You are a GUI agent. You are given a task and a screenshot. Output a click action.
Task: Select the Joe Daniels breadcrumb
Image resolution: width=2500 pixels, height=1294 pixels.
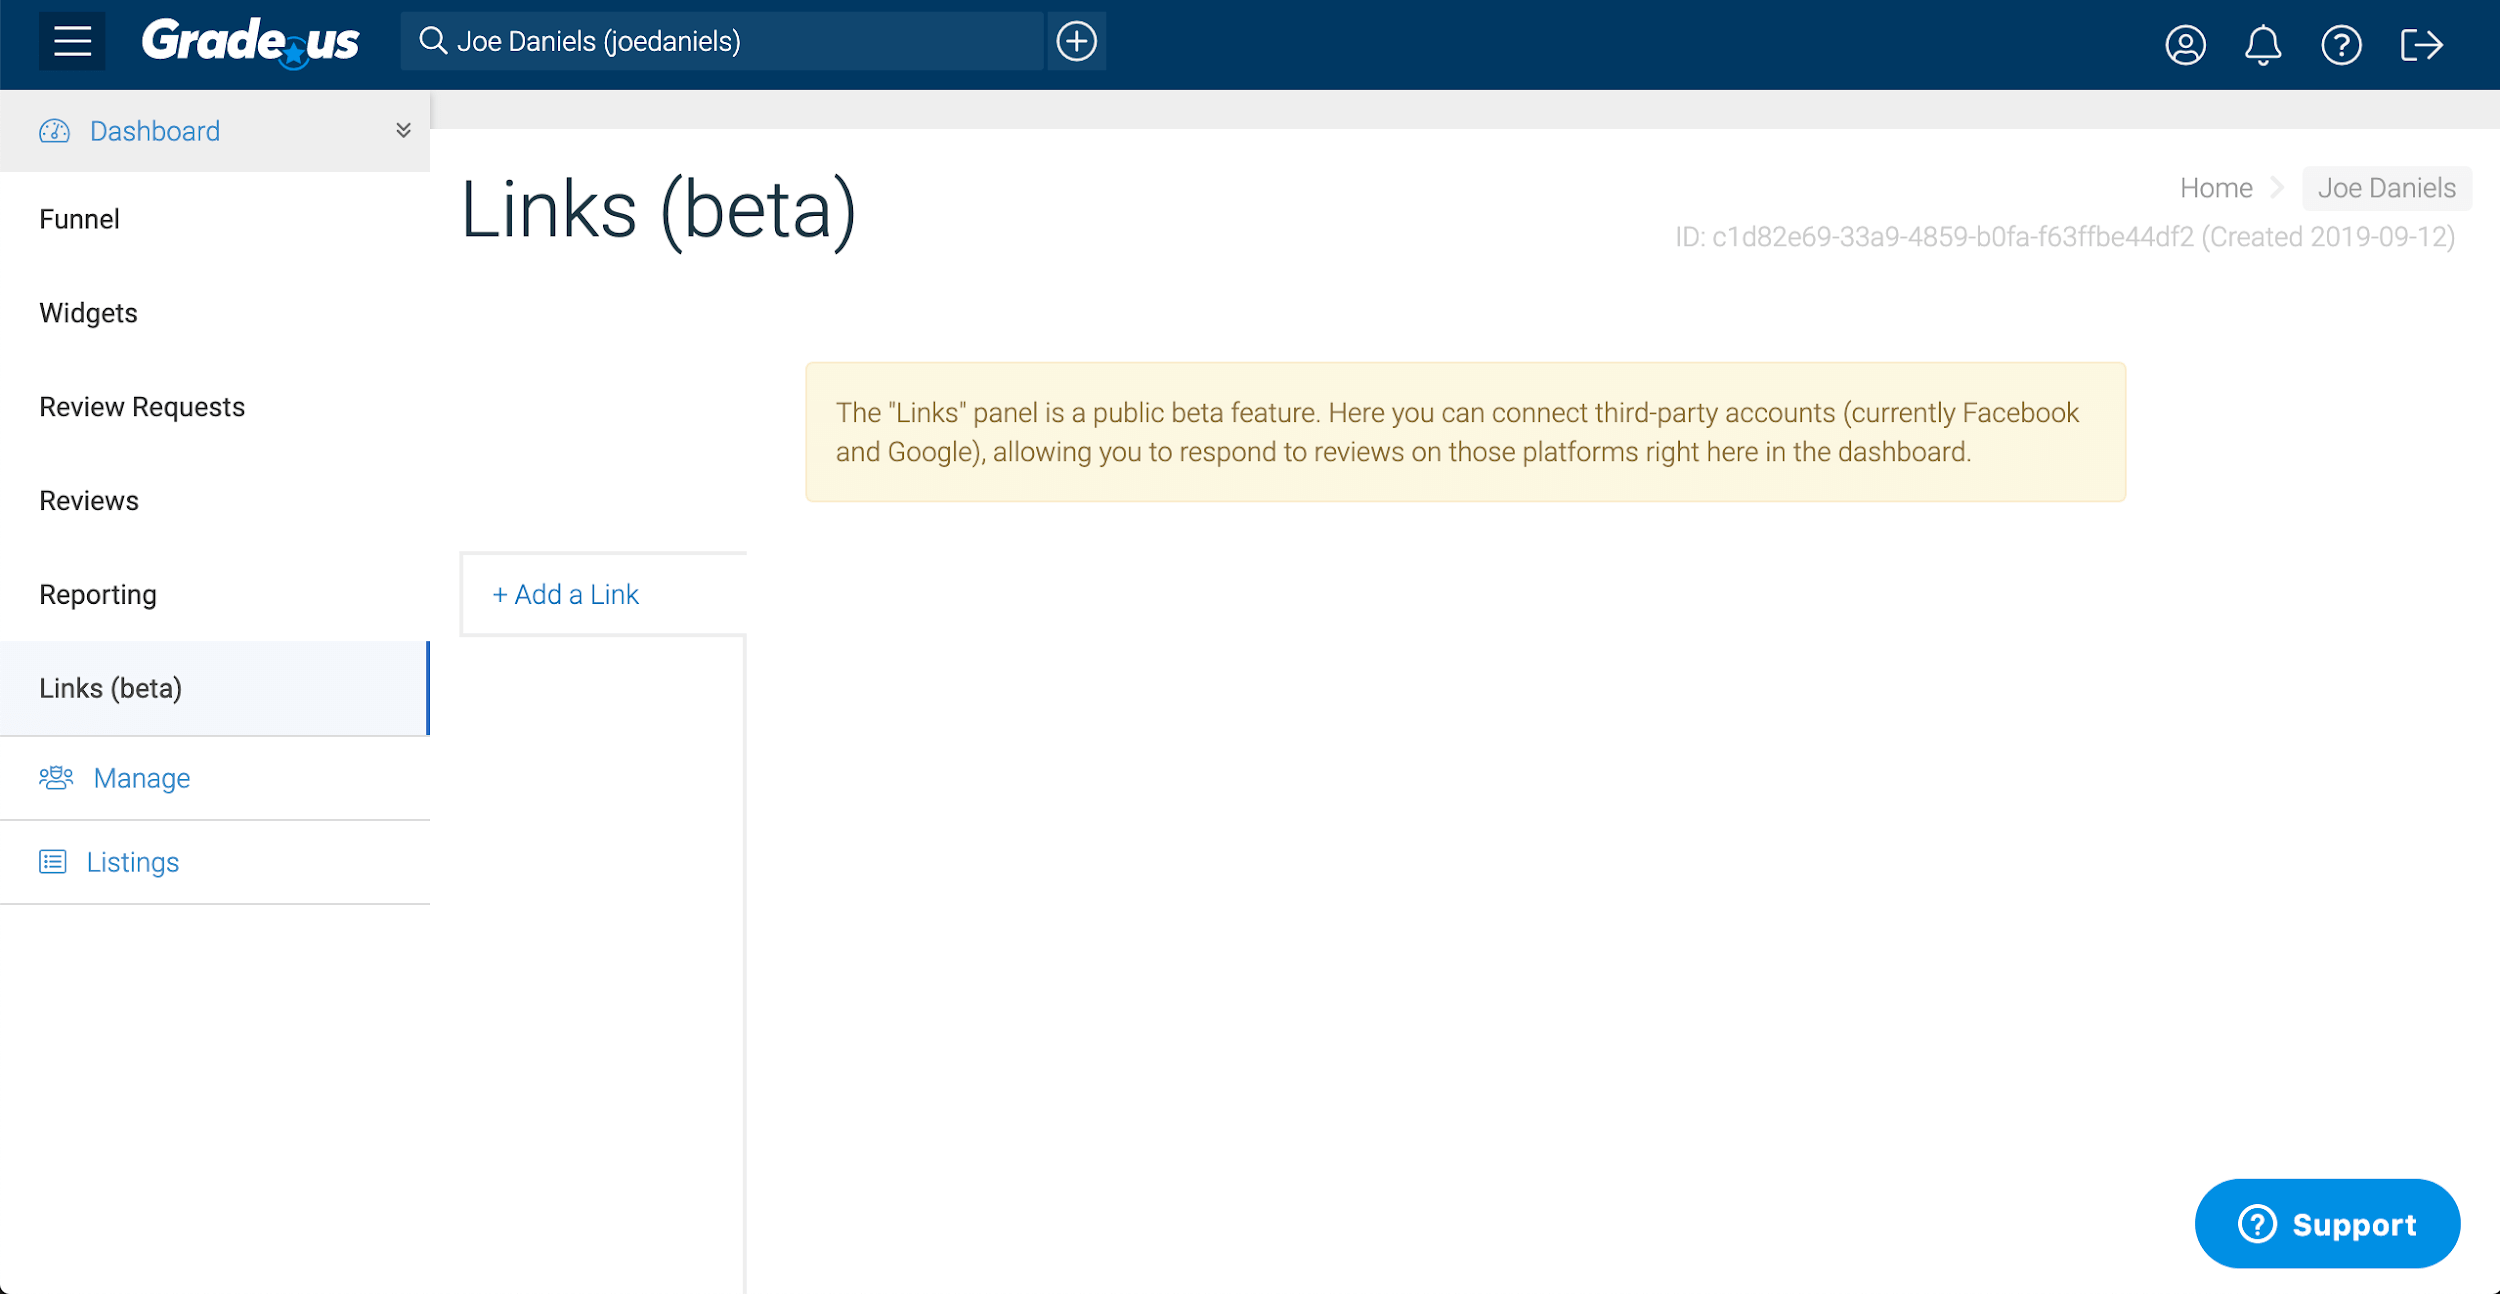pos(2386,188)
